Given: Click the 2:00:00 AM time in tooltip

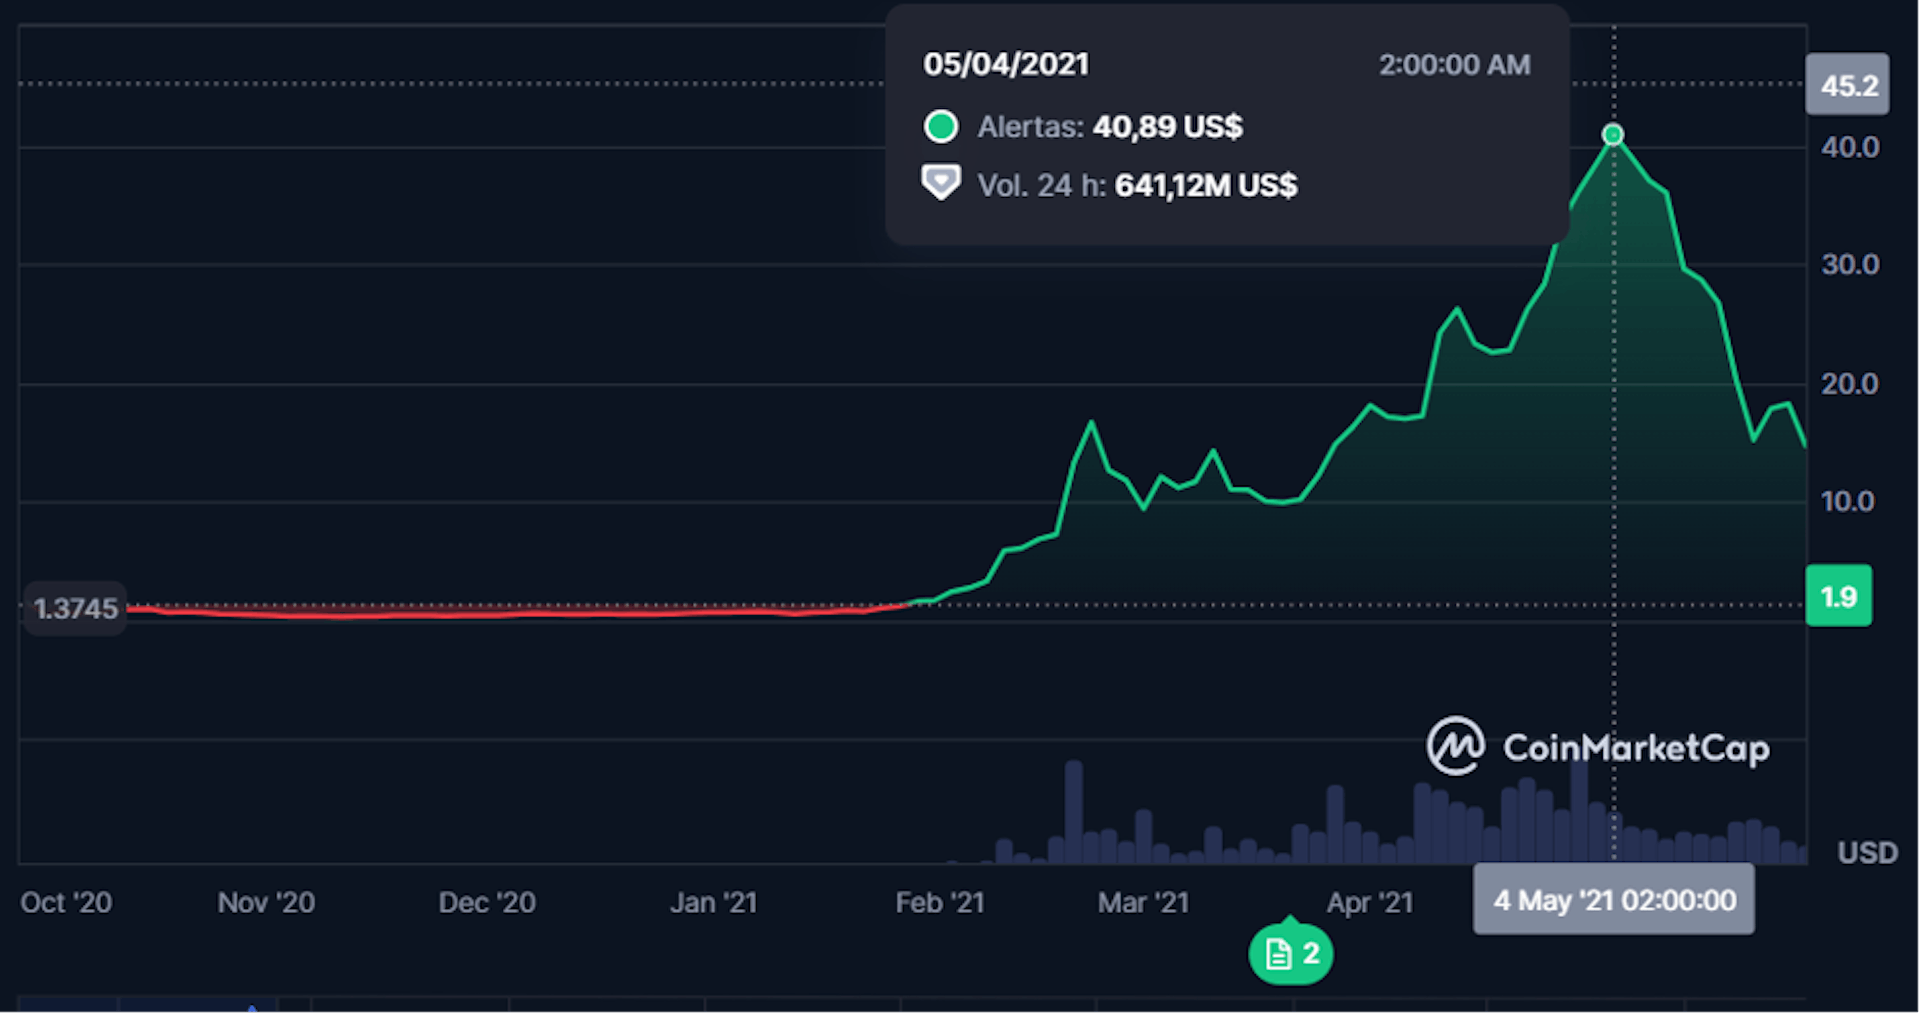Looking at the screenshot, I should point(1454,65).
